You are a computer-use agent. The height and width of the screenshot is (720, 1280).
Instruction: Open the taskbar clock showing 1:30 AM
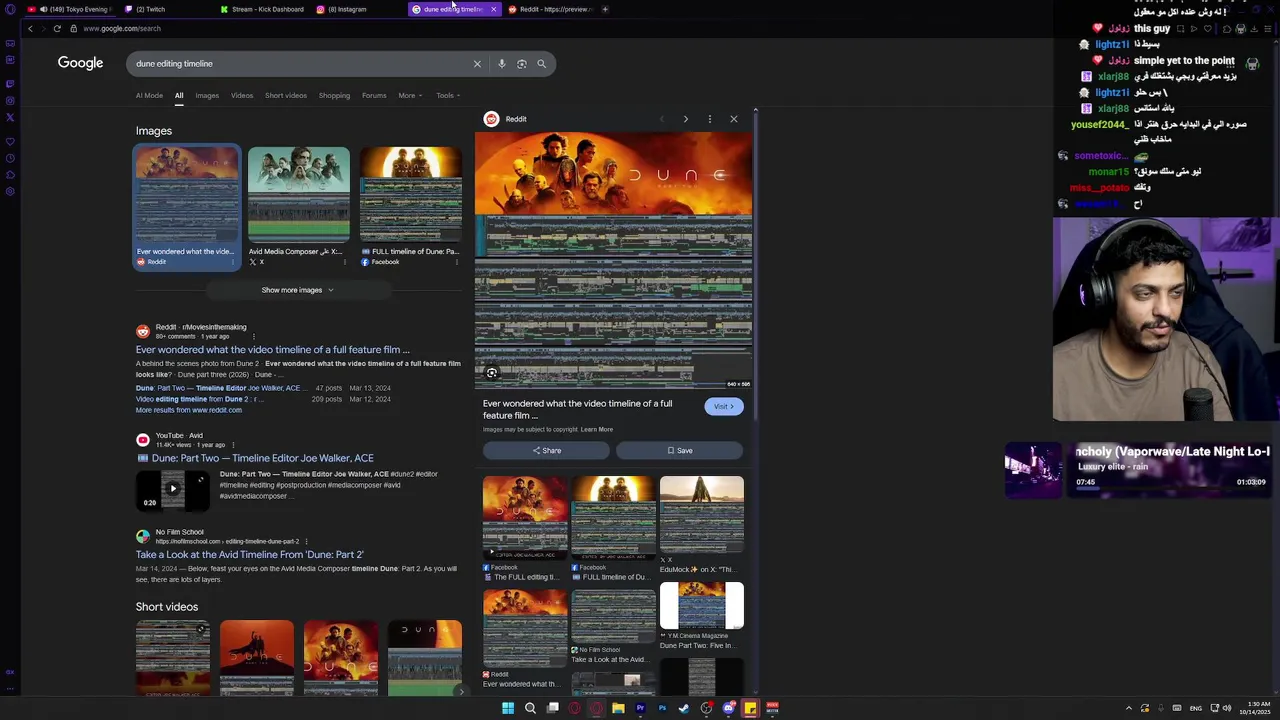pyautogui.click(x=1256, y=708)
